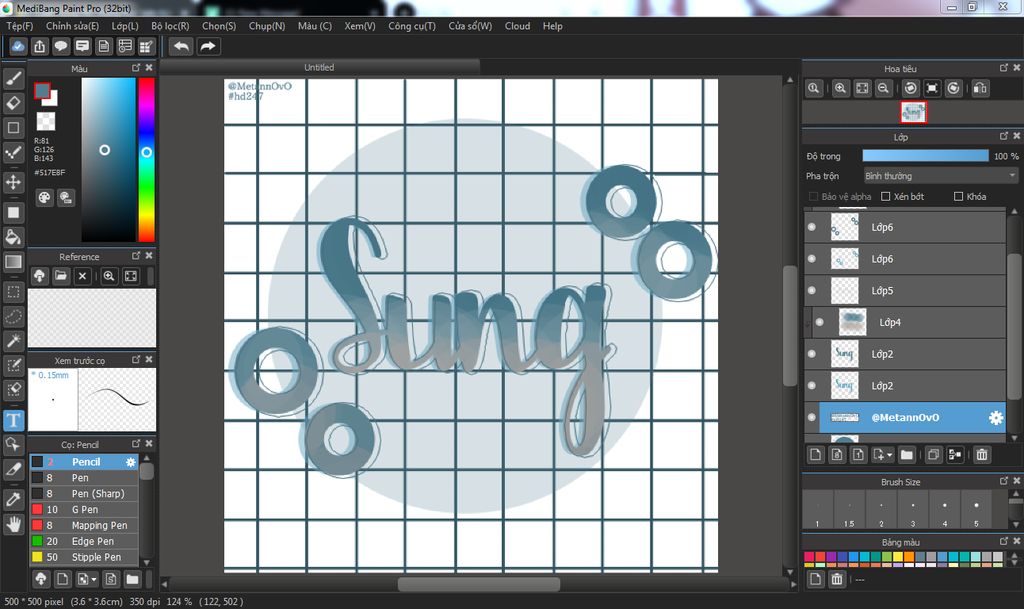1024x609 pixels.
Task: Select the Text tool
Action: pyautogui.click(x=14, y=420)
